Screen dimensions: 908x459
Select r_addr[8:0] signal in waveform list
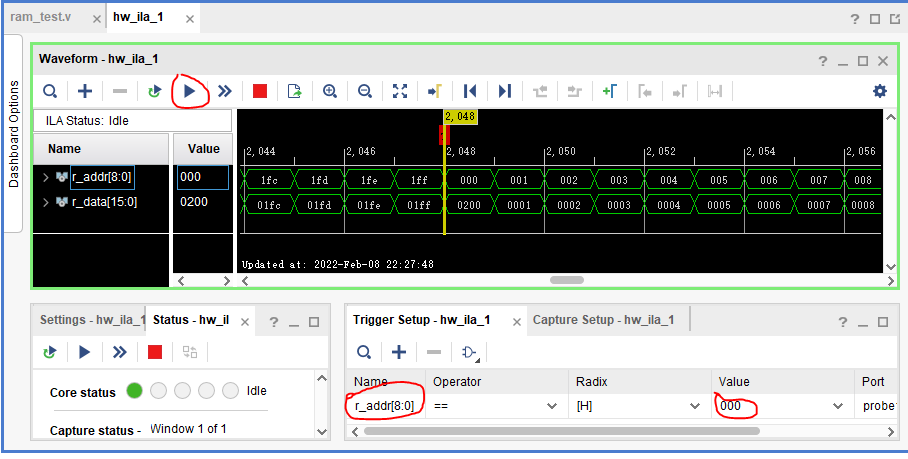point(102,177)
